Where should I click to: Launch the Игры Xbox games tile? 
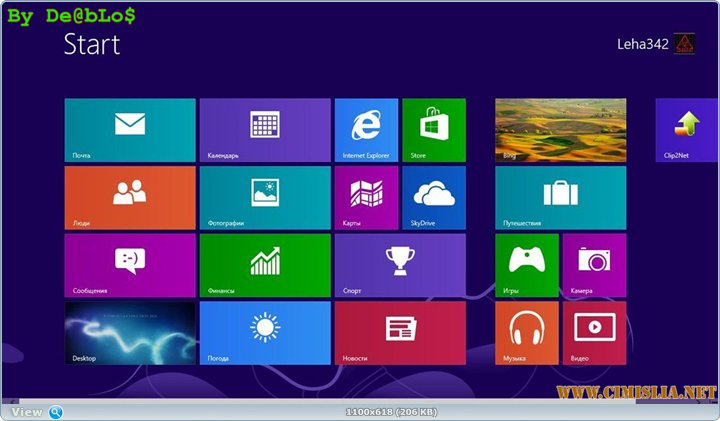[x=527, y=265]
